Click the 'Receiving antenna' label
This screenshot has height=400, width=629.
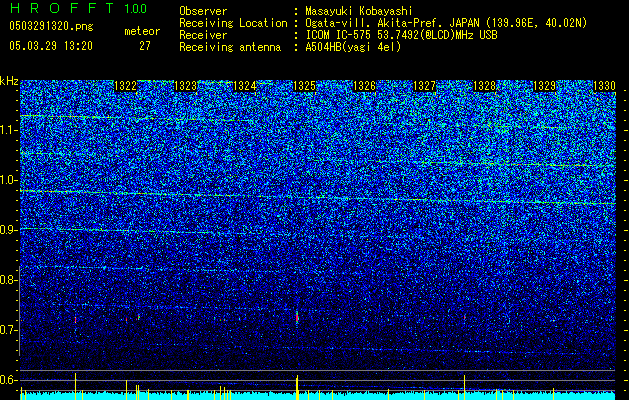(x=230, y=47)
